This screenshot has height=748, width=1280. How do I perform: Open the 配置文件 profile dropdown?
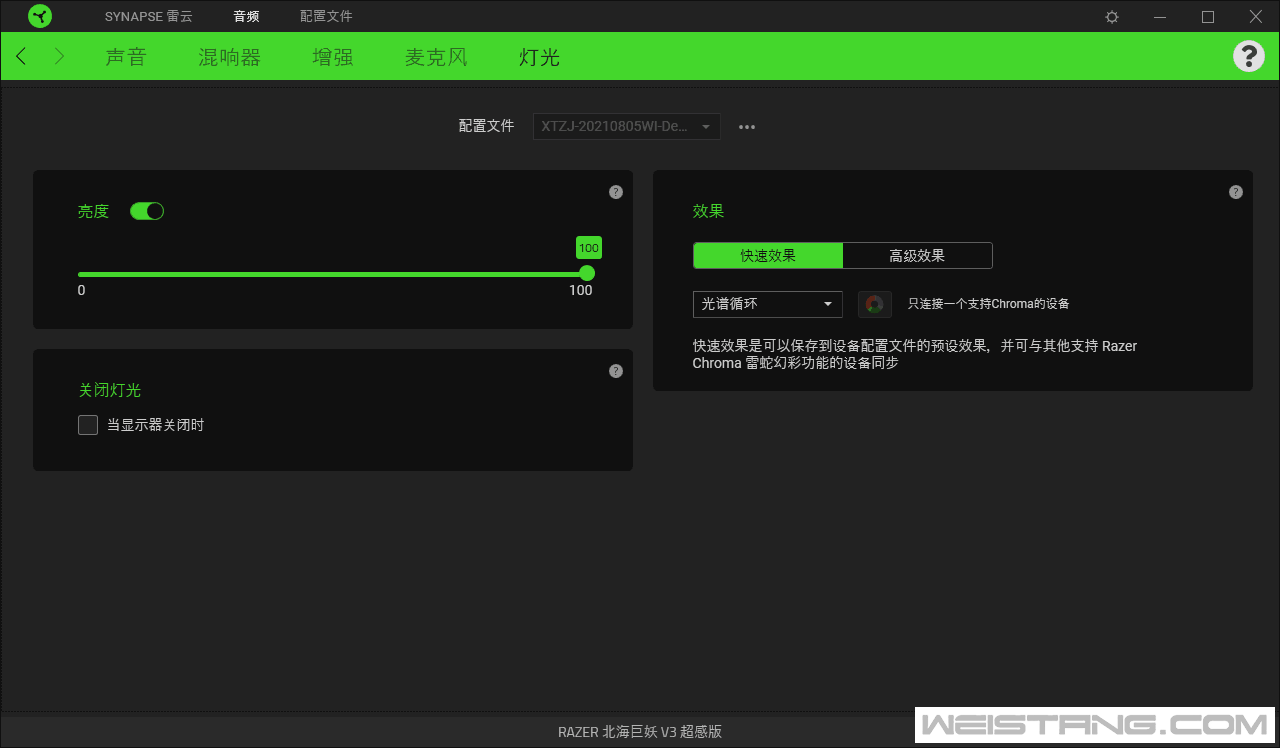coord(627,127)
